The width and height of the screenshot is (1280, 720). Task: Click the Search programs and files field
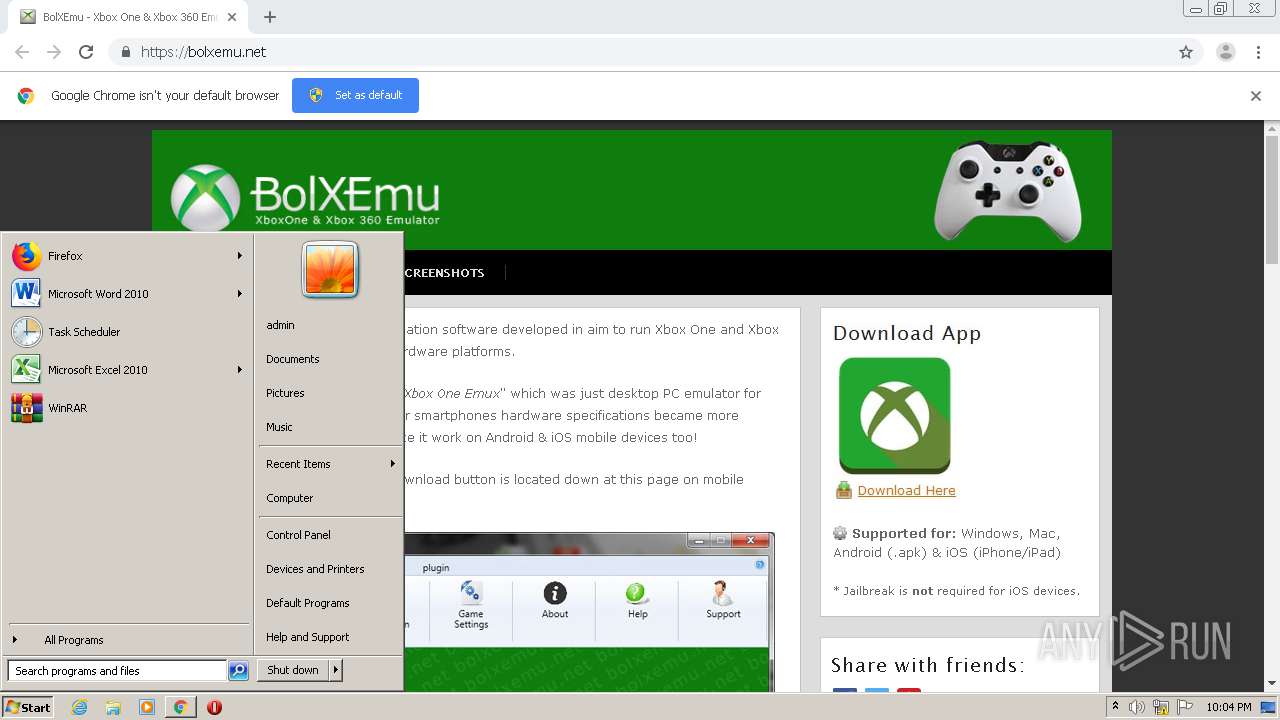pyautogui.click(x=117, y=671)
